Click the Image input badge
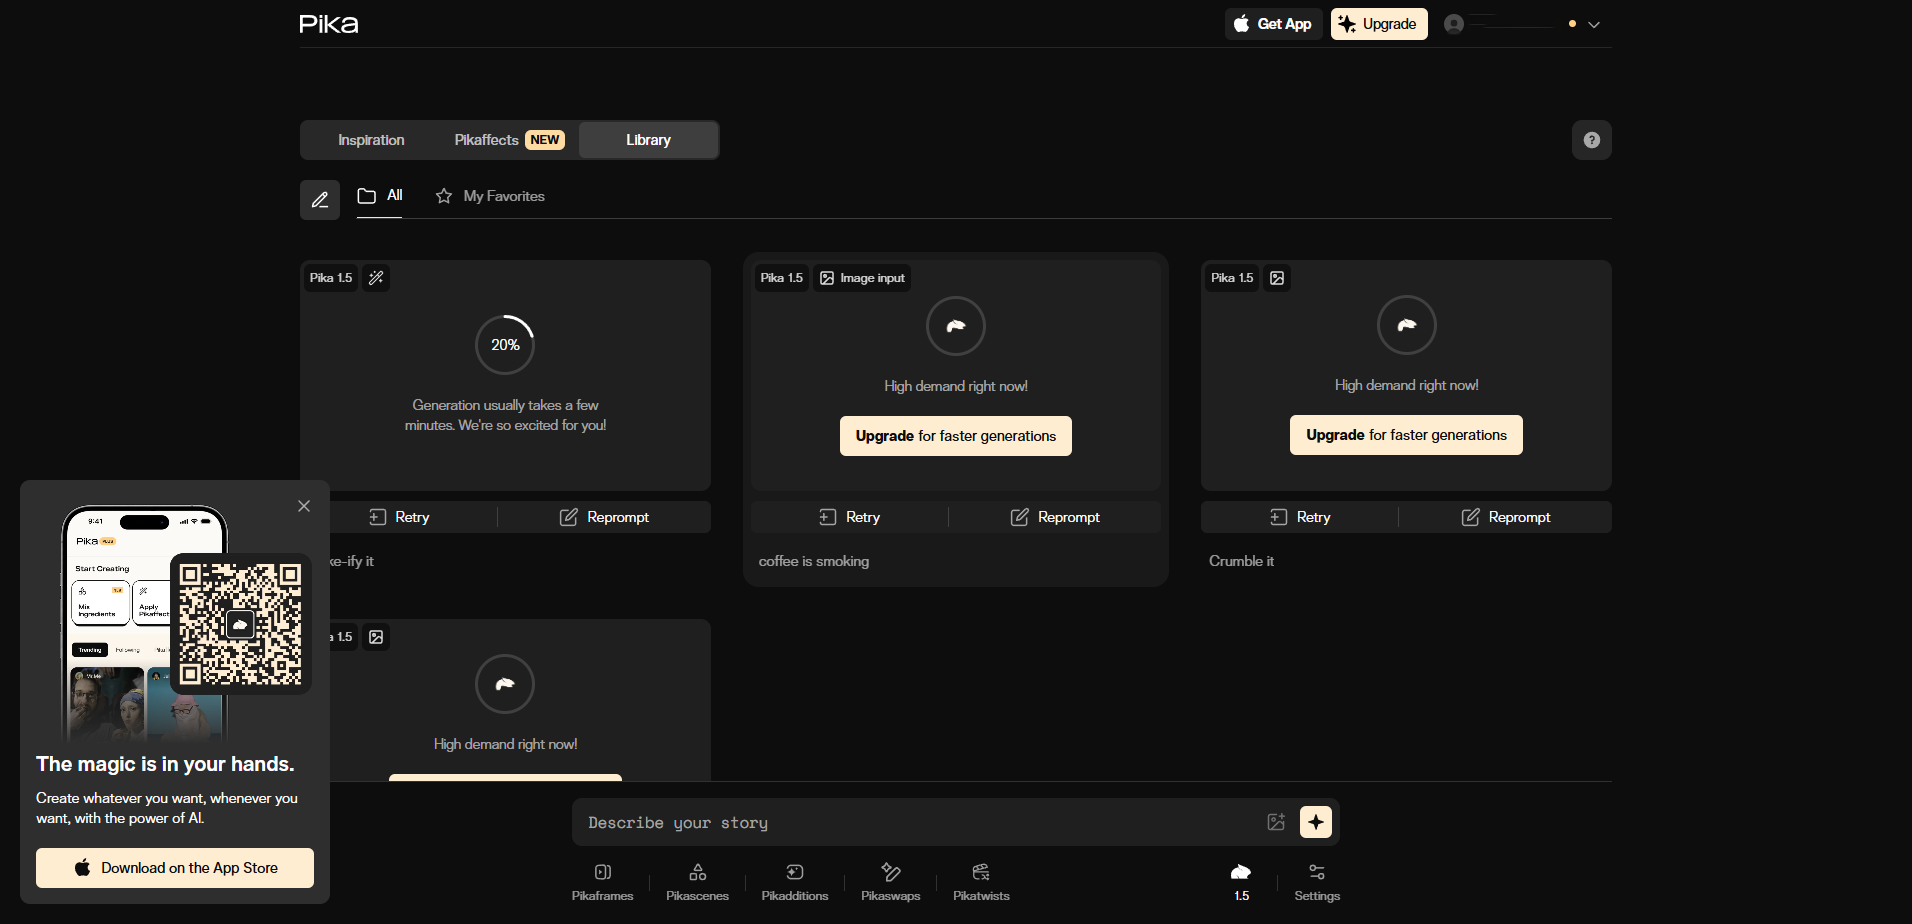 862,278
